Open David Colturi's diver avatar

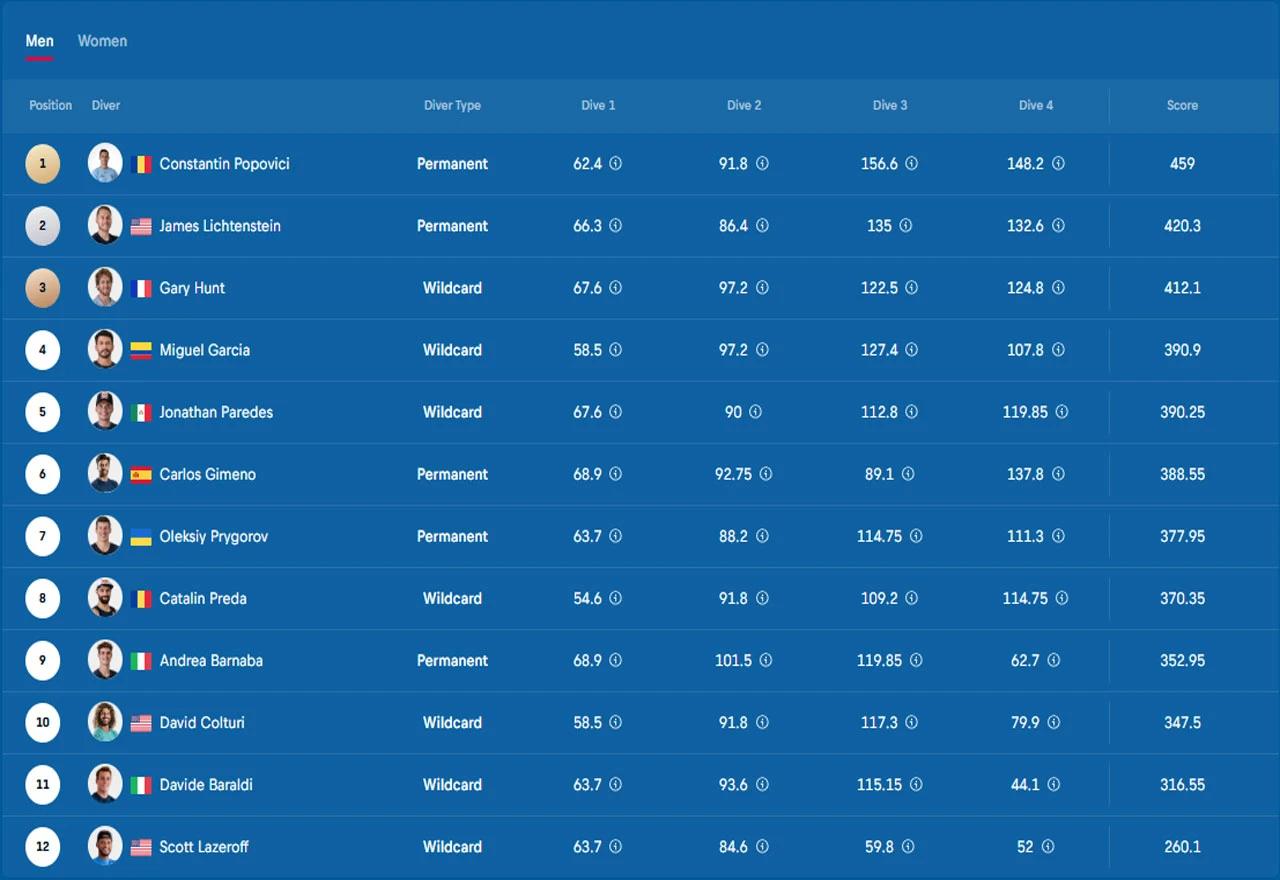(105, 722)
